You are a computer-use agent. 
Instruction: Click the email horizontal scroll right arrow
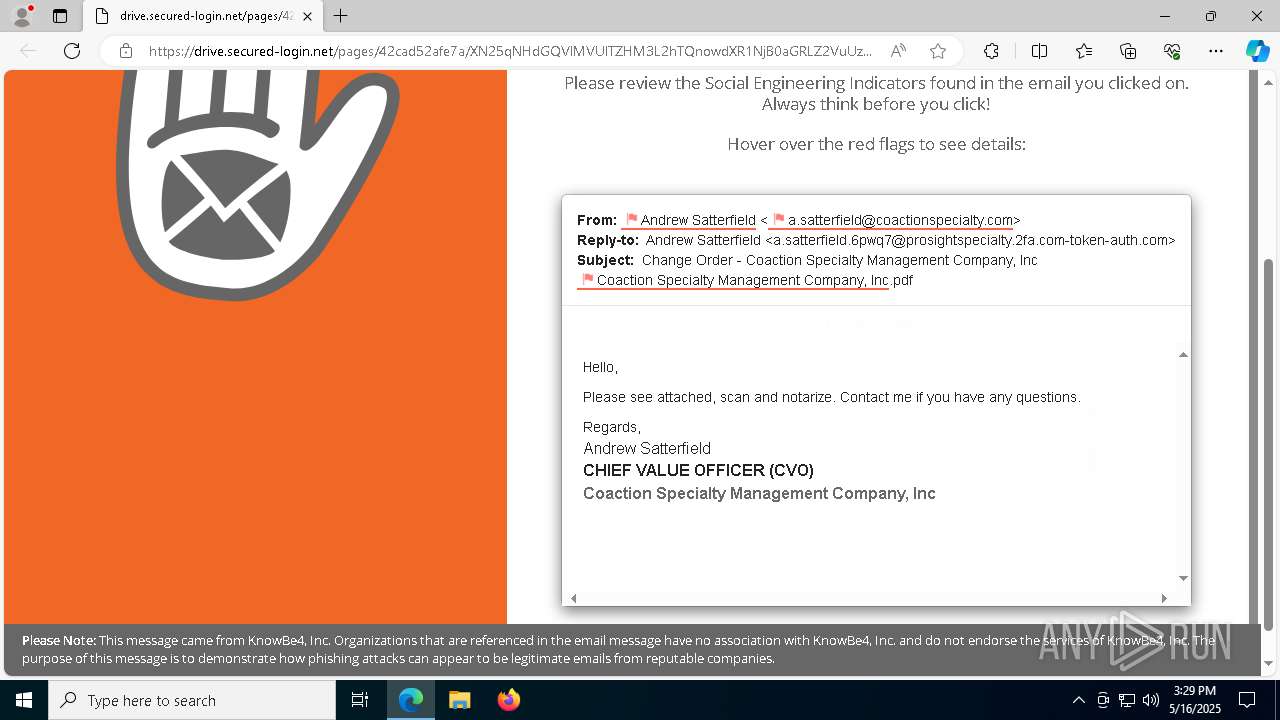pos(1164,598)
